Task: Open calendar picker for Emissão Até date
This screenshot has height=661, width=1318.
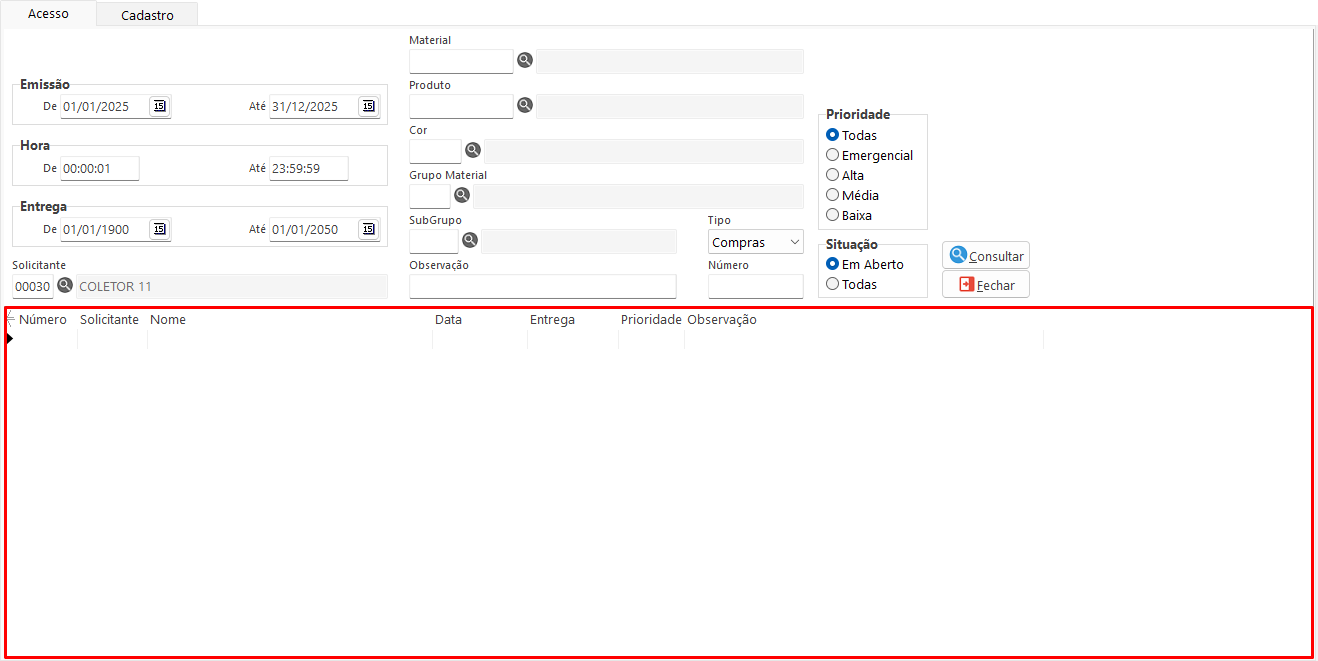Action: click(369, 106)
